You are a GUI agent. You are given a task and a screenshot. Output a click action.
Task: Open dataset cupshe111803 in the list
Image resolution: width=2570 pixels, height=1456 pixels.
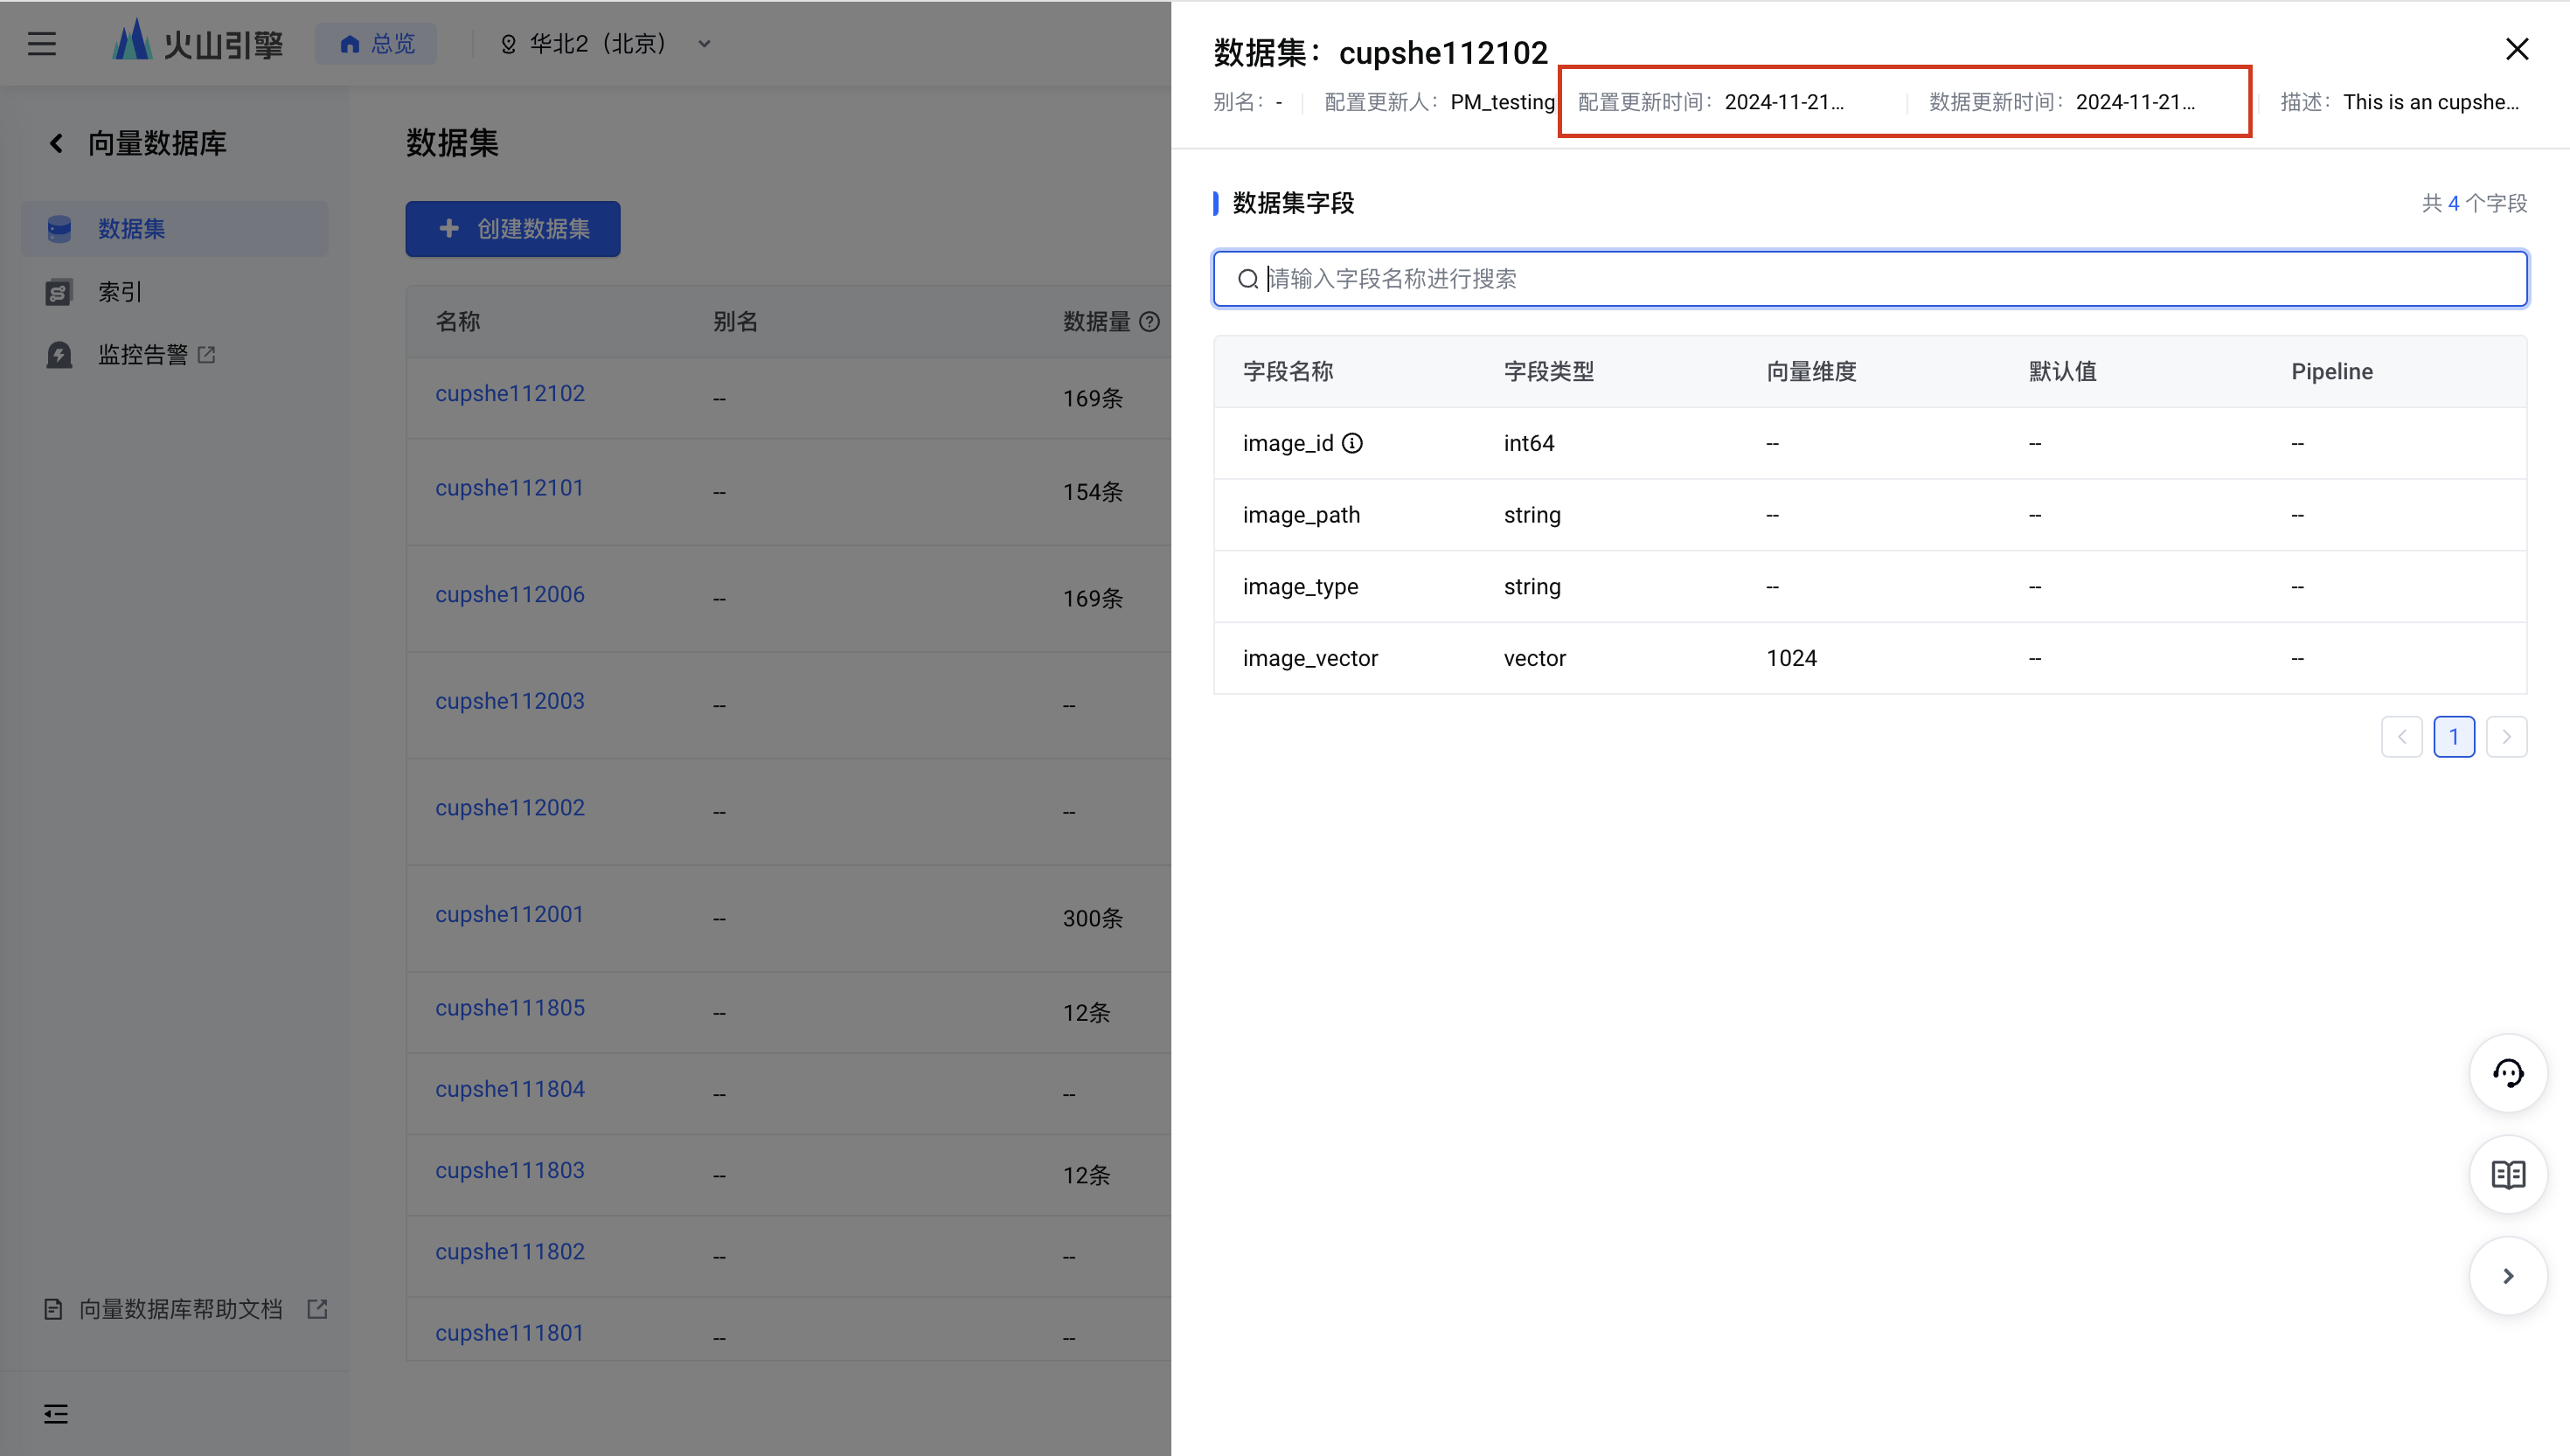click(509, 1169)
